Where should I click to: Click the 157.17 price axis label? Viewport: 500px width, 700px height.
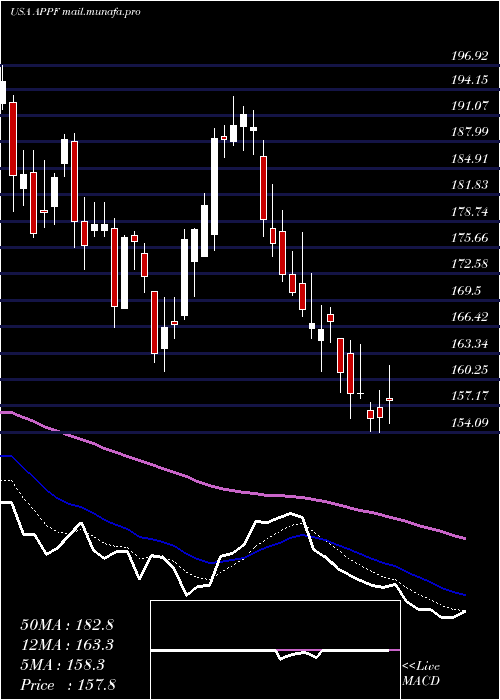pyautogui.click(x=468, y=396)
